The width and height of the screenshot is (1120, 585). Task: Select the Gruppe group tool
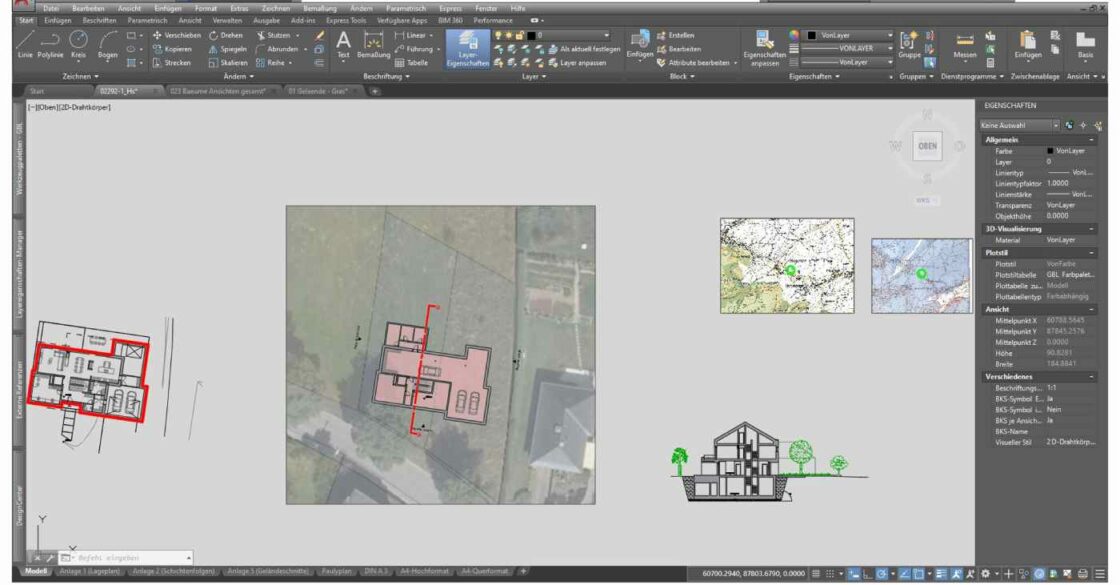click(909, 45)
